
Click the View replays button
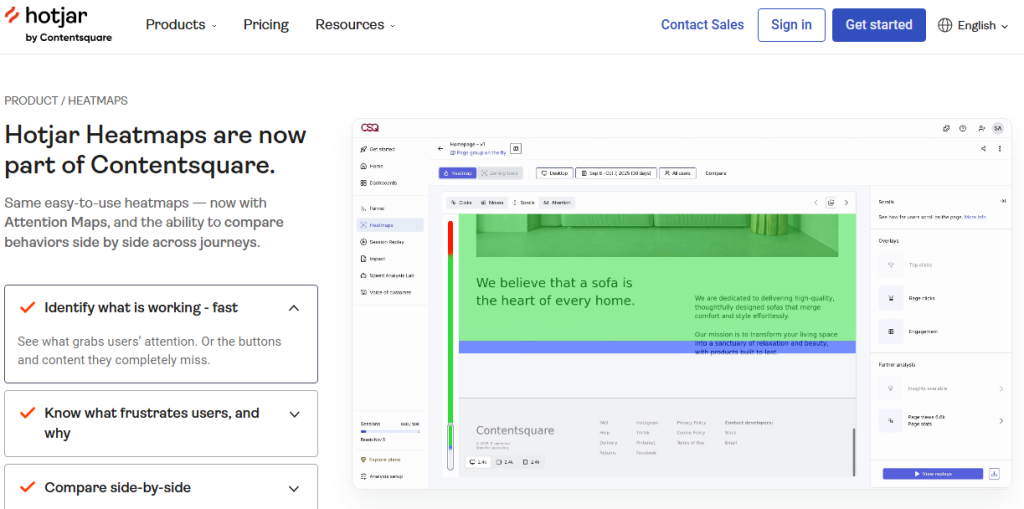933,474
